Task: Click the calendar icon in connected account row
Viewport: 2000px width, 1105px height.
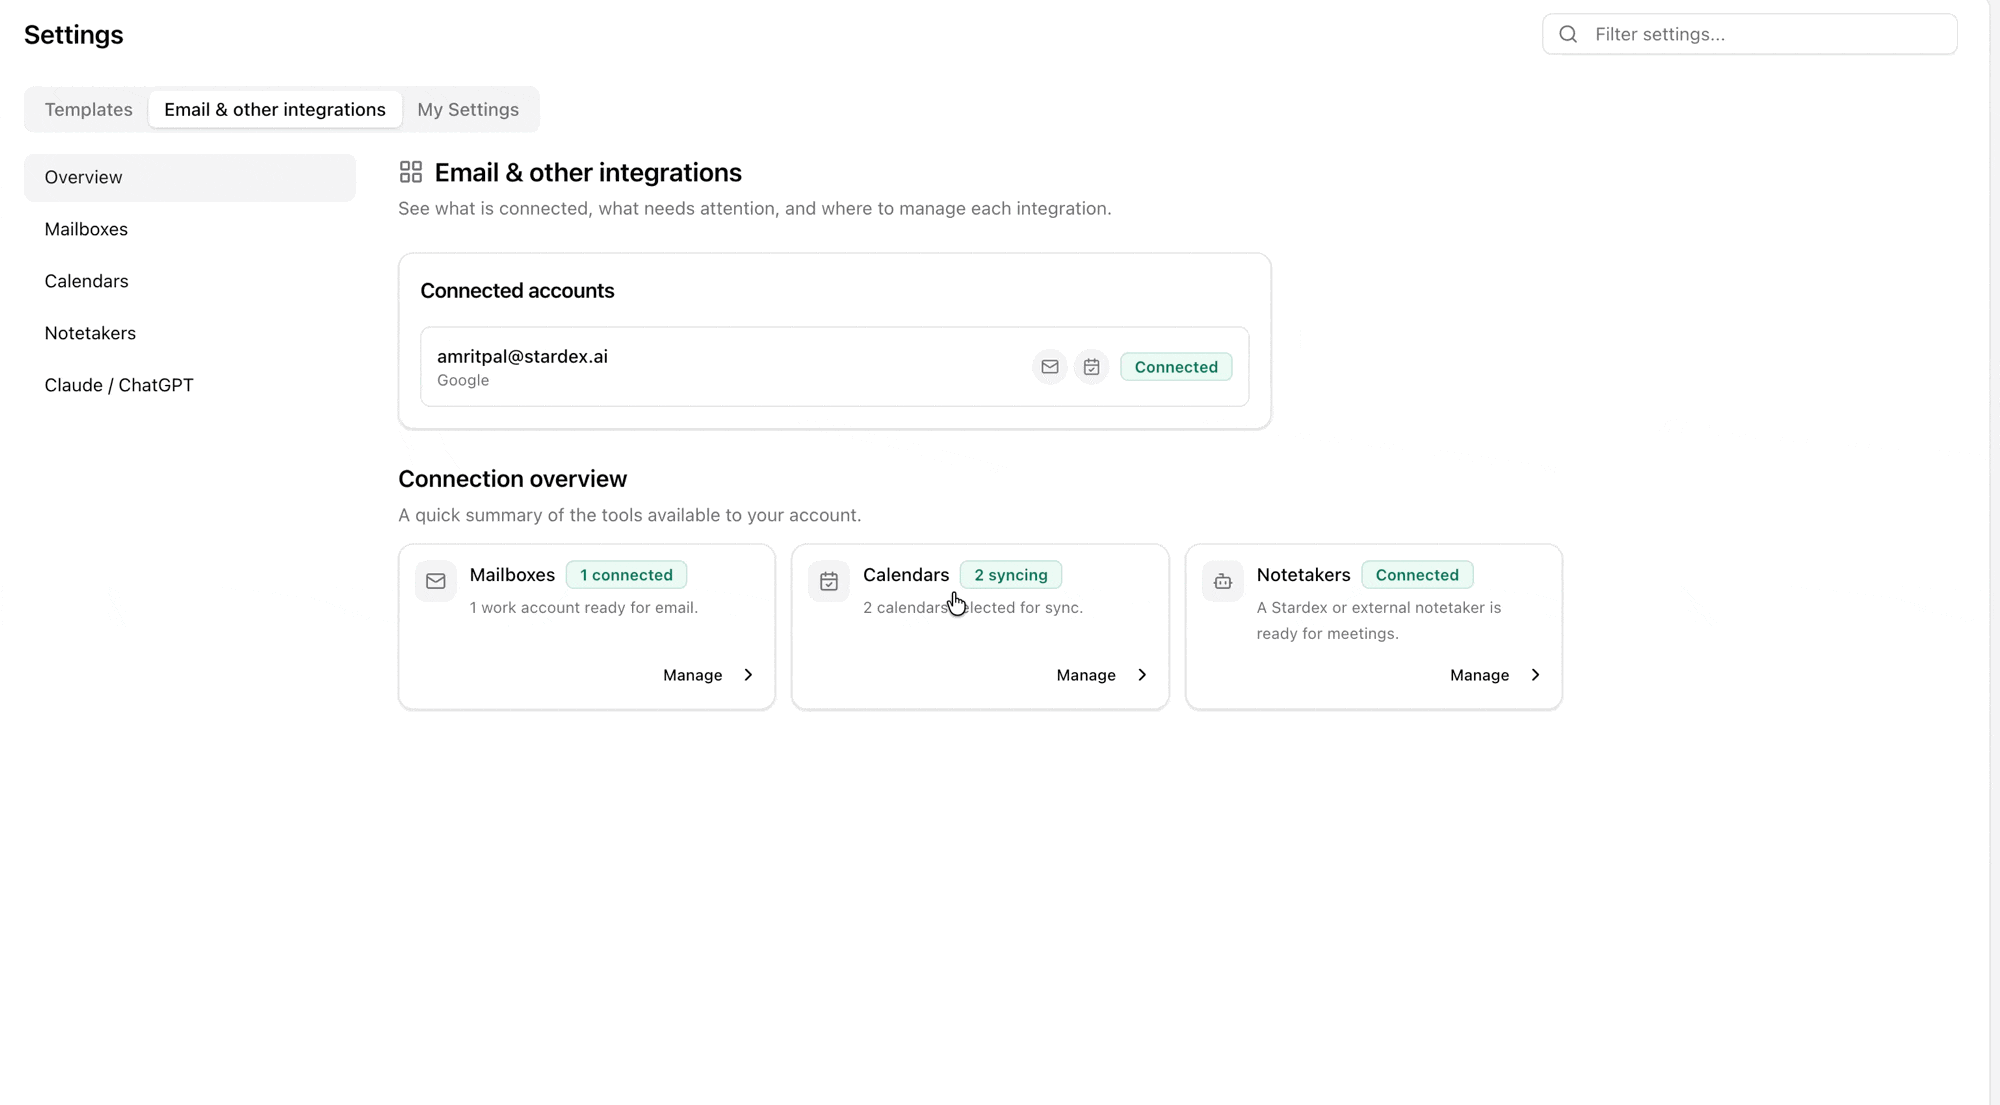Action: [1091, 367]
